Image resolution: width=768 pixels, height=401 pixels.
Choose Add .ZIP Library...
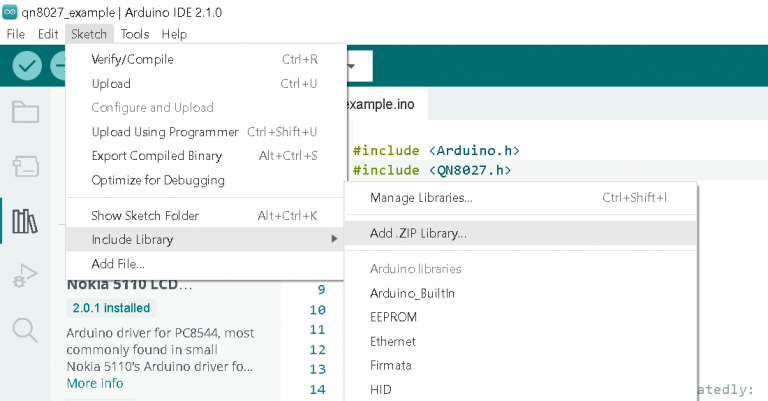(x=521, y=233)
